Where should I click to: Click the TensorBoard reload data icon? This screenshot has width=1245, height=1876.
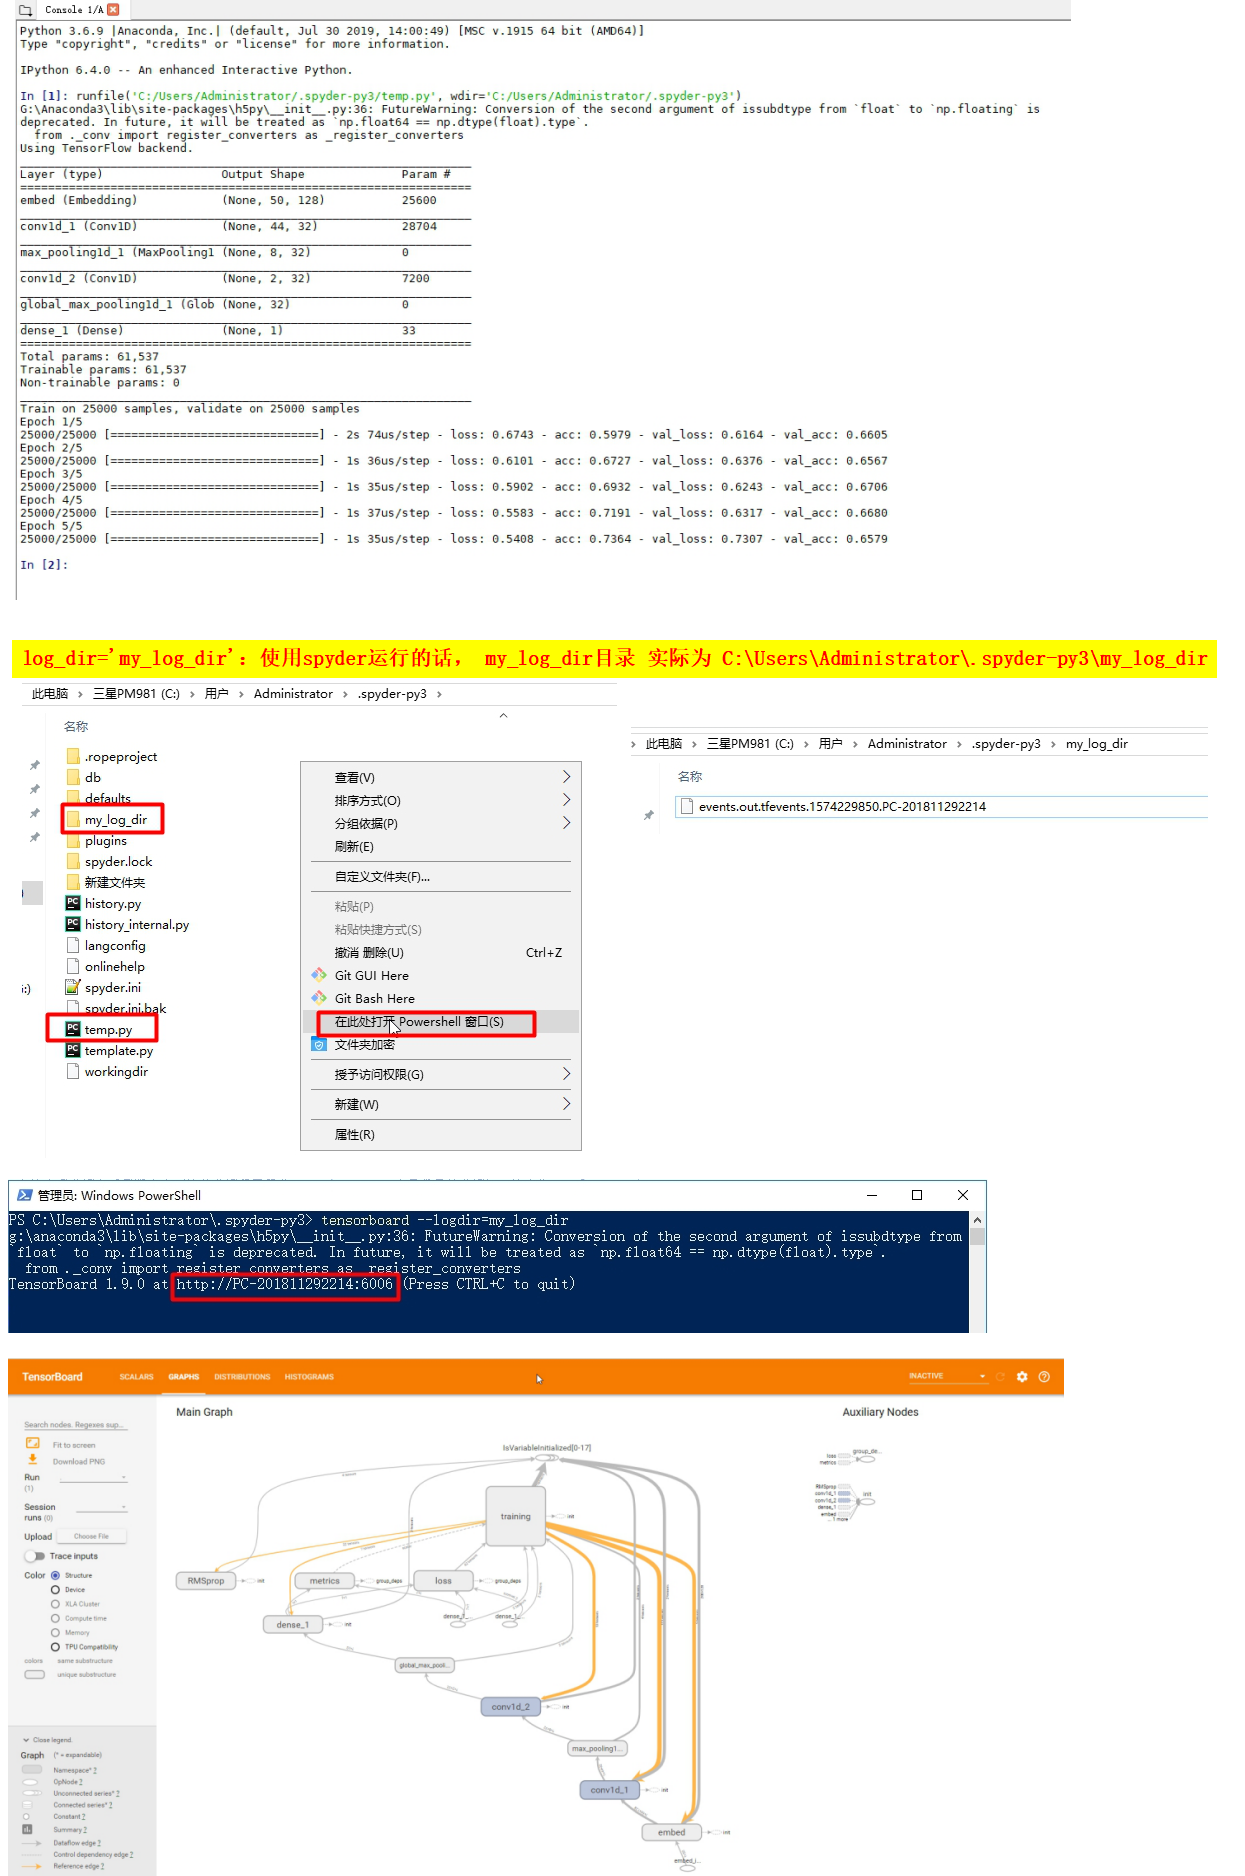tap(1000, 1377)
